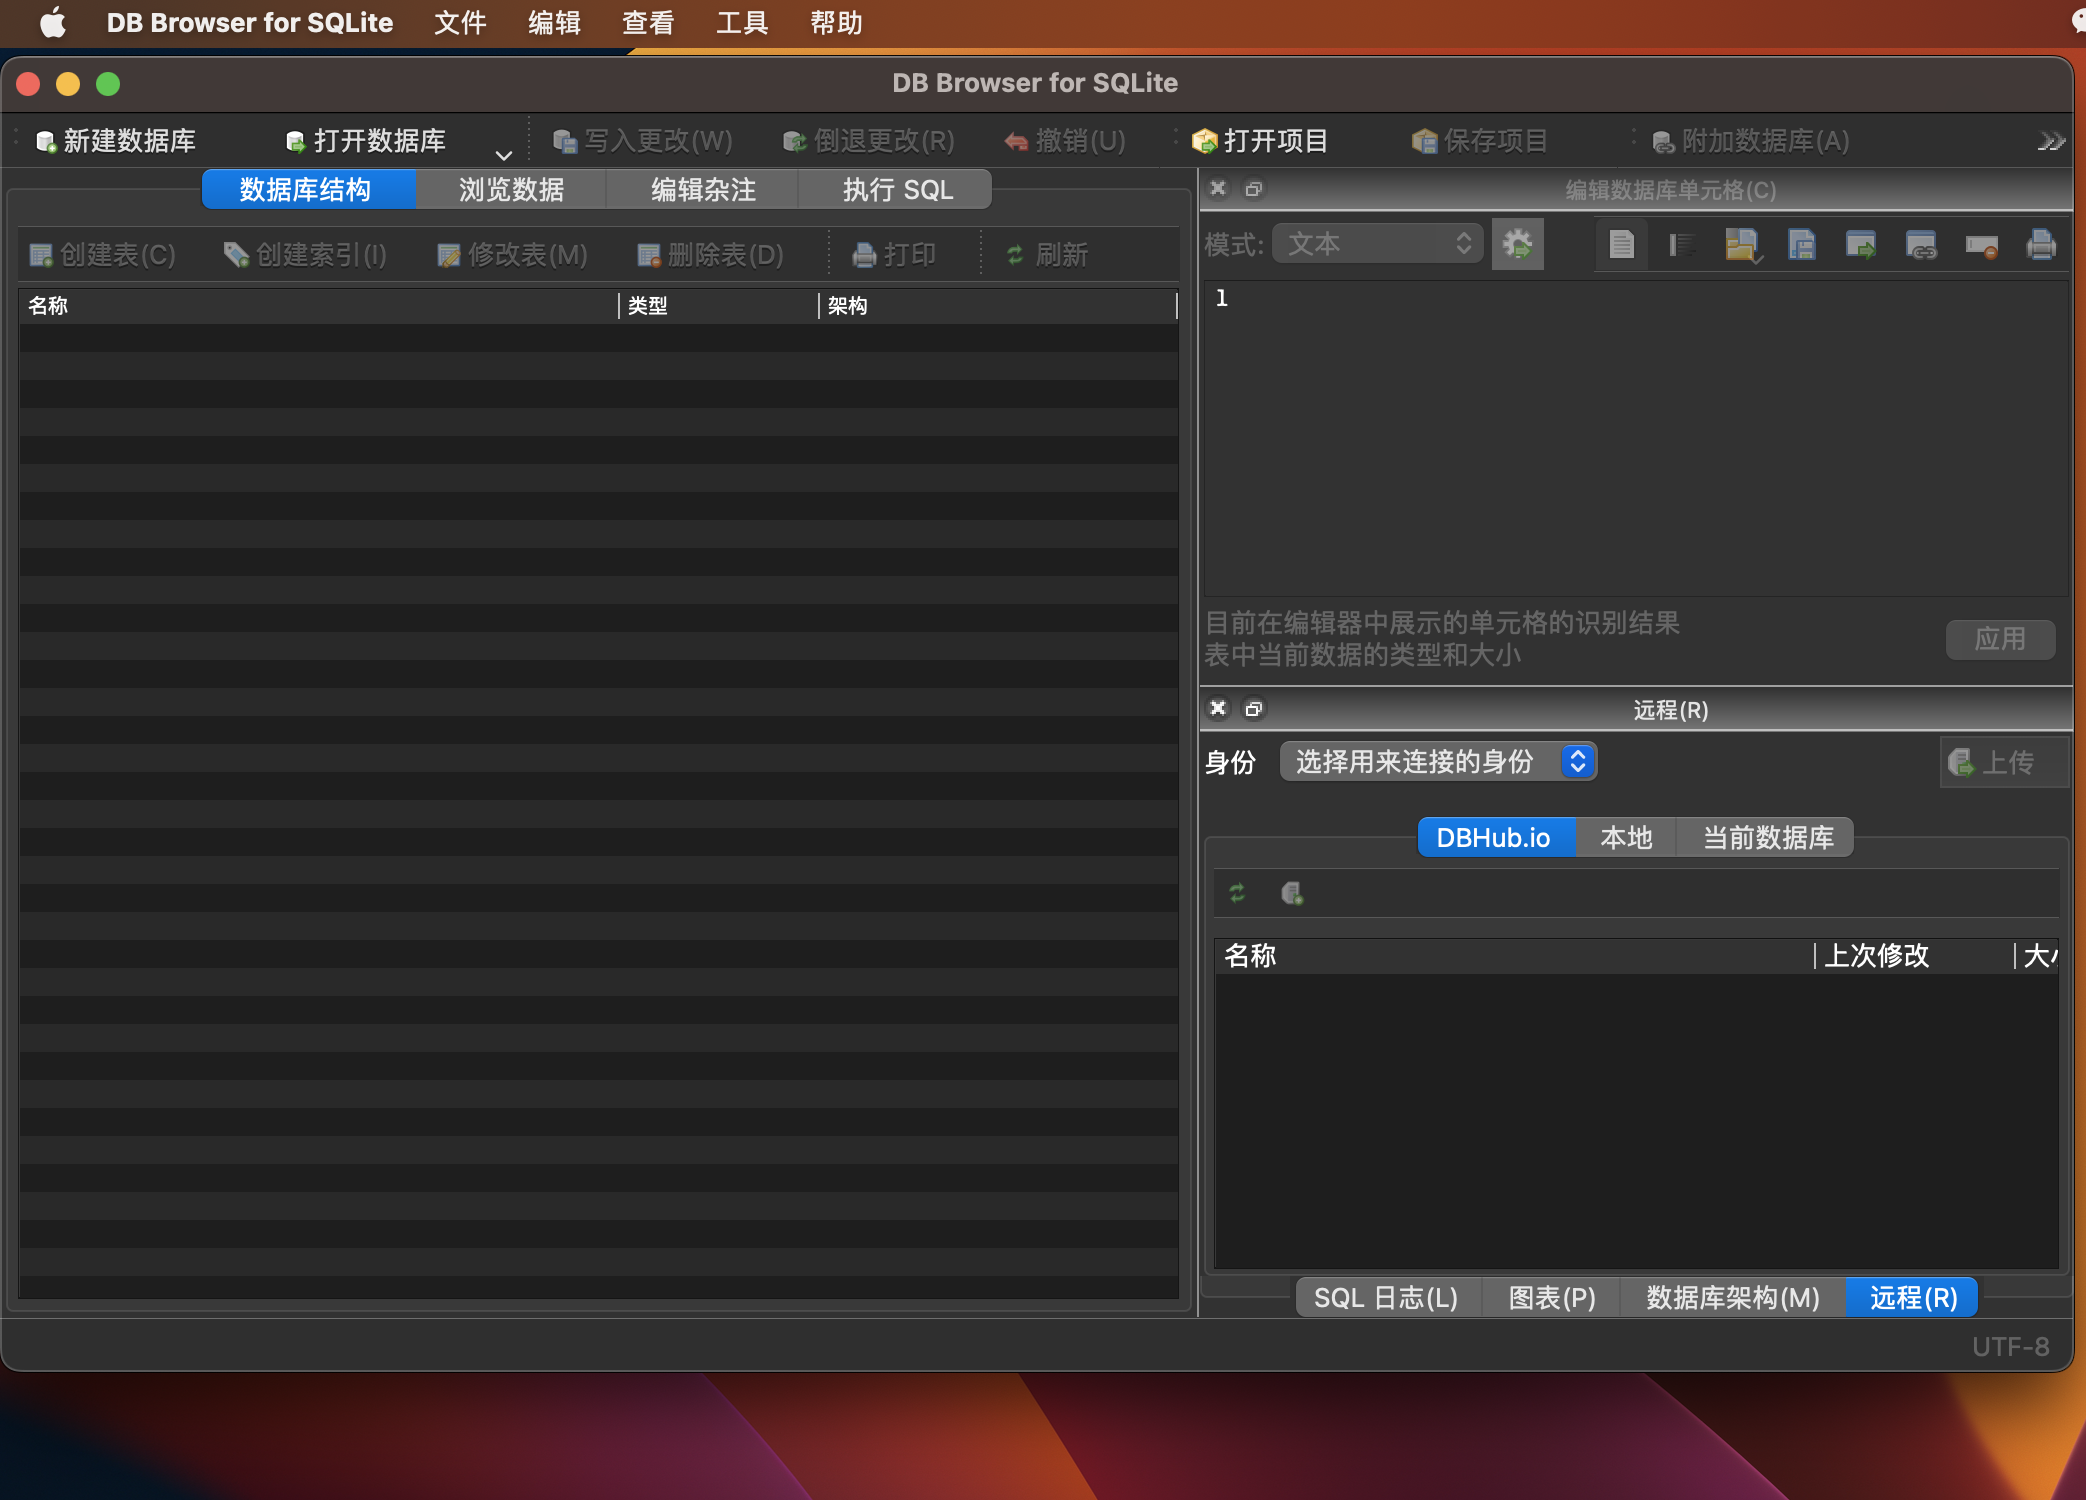The width and height of the screenshot is (2086, 1500).
Task: Open the auto-detect format settings gear icon
Action: (1518, 243)
